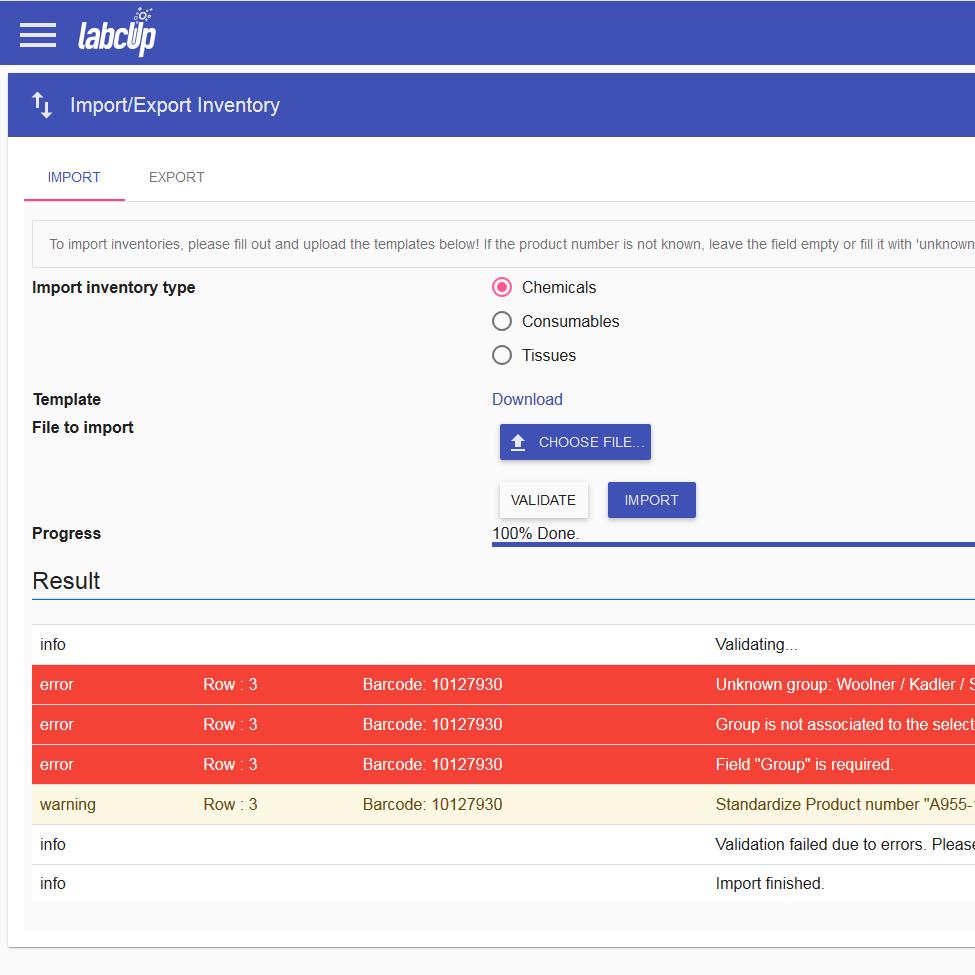
Task: Click the 'warning' label in the result table
Action: tap(68, 805)
